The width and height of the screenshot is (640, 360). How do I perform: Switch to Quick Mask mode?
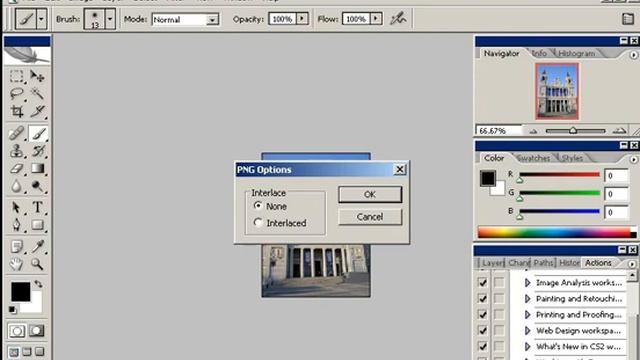click(x=37, y=331)
